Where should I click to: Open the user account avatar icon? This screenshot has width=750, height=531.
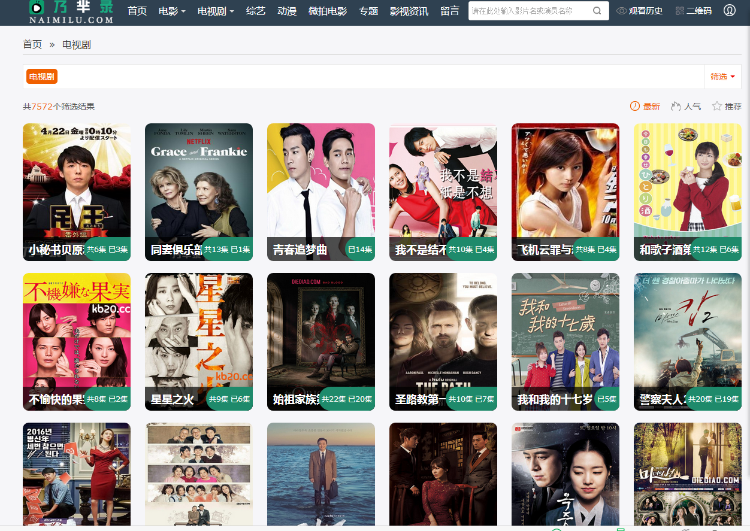(729, 10)
